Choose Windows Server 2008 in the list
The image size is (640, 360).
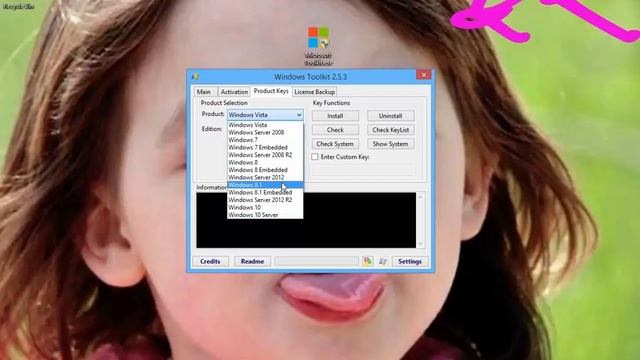point(265,132)
